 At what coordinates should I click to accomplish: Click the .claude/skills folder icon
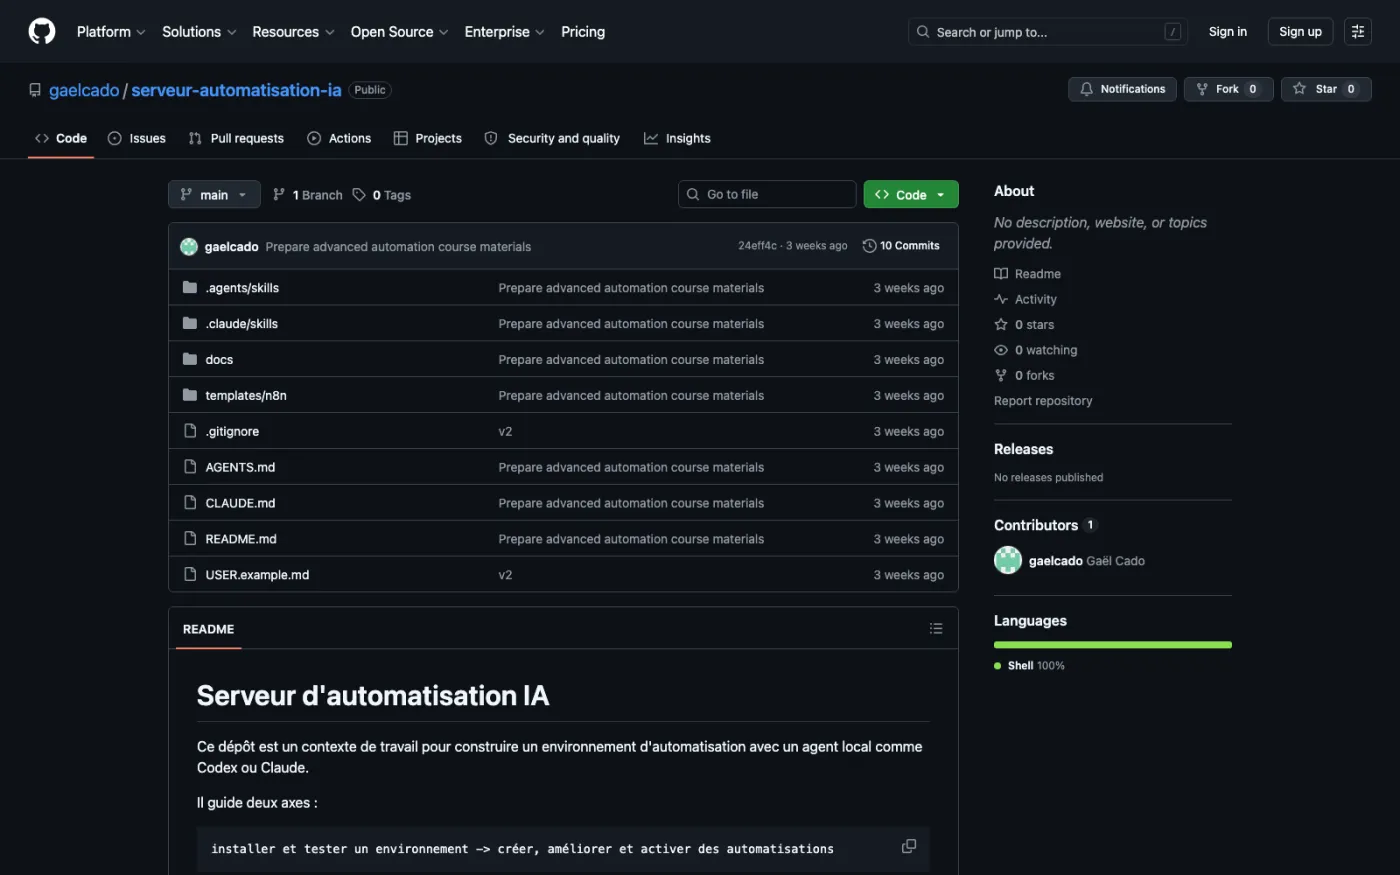[190, 323]
